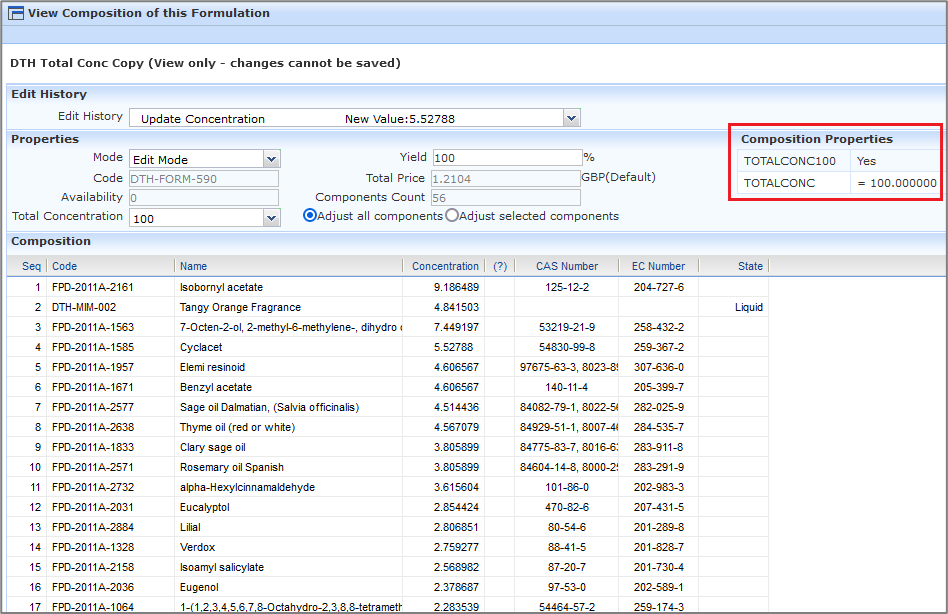This screenshot has width=948, height=614.
Task: Sort by the CAS Number column header
Action: (567, 266)
